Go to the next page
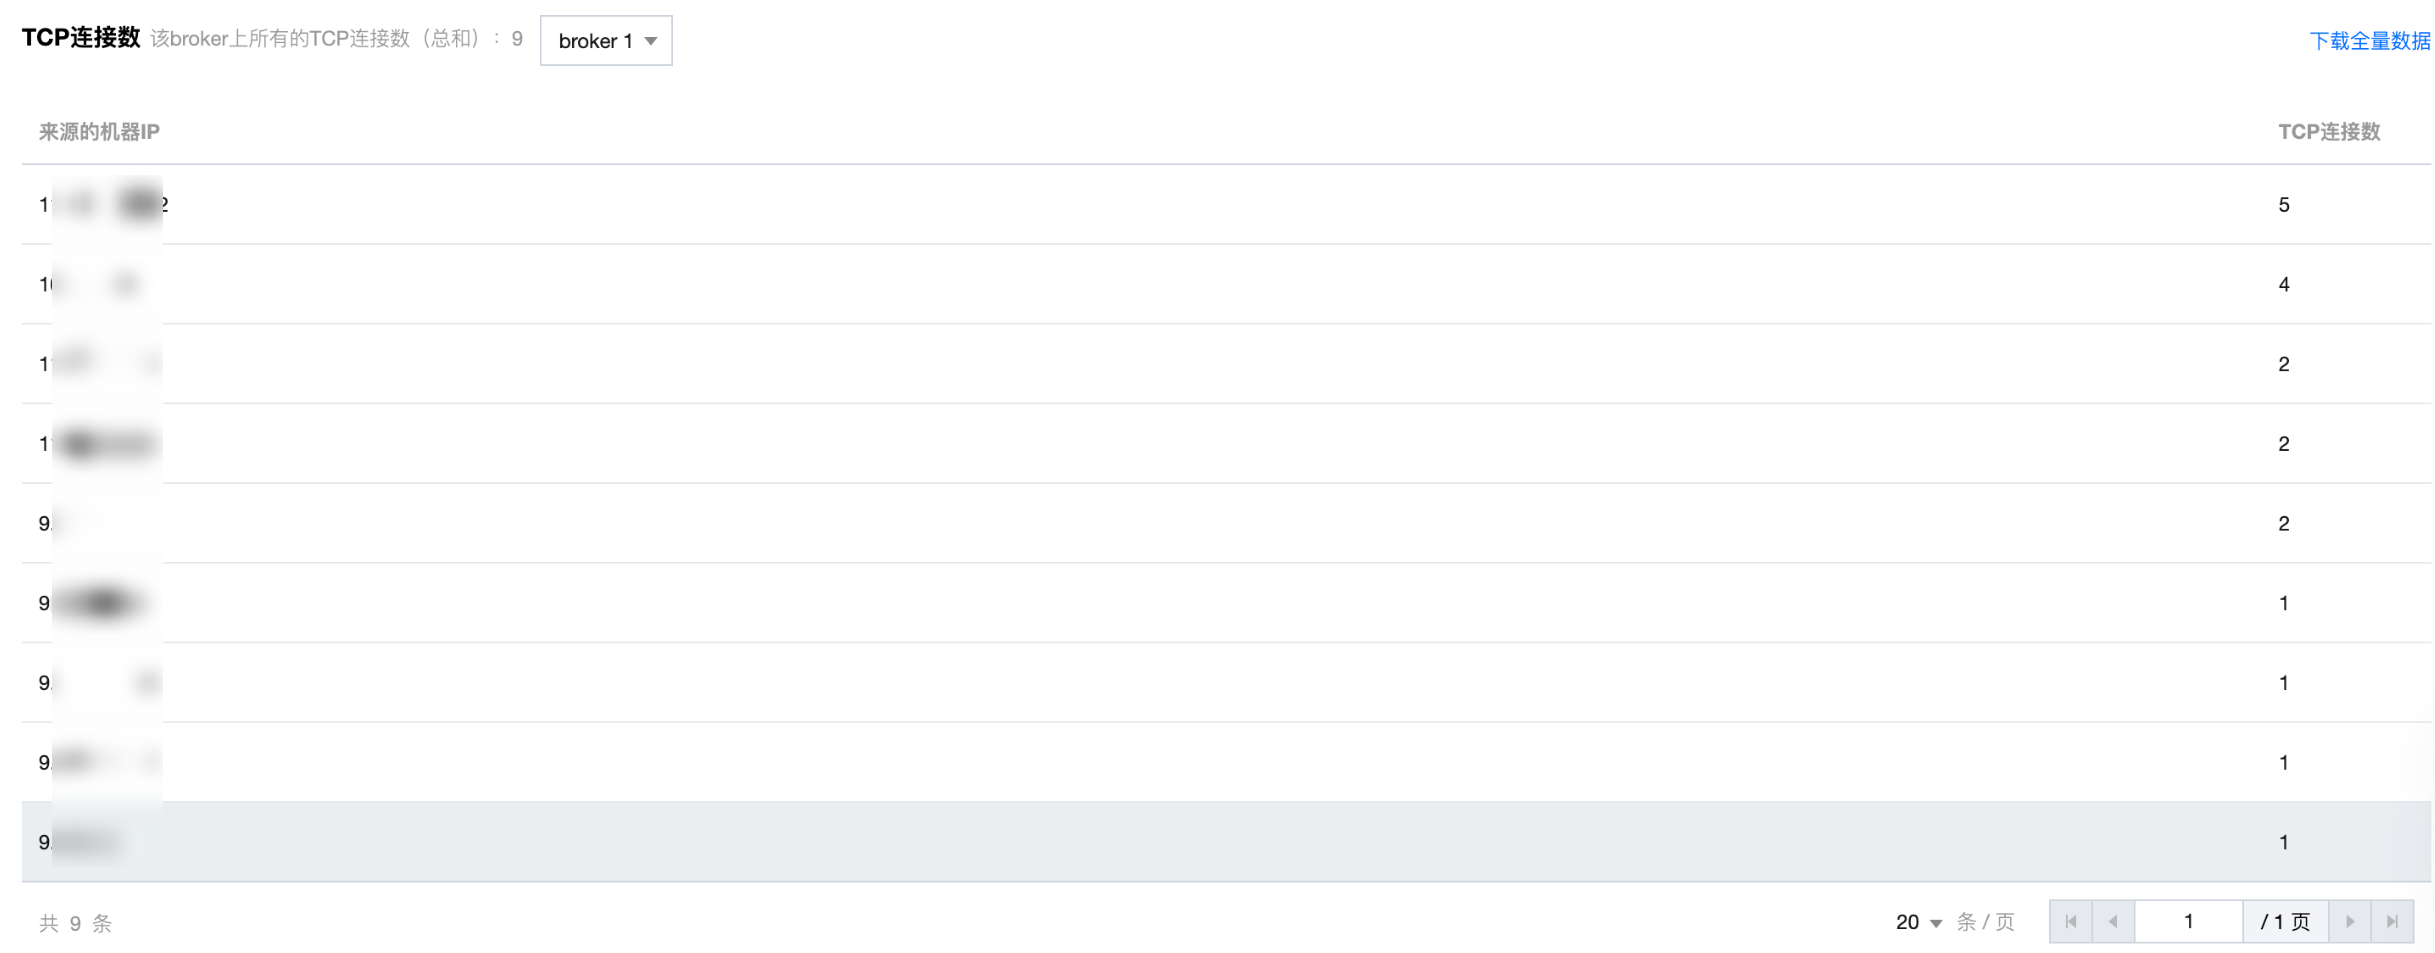Image resolution: width=2435 pixels, height=953 pixels. (2350, 921)
